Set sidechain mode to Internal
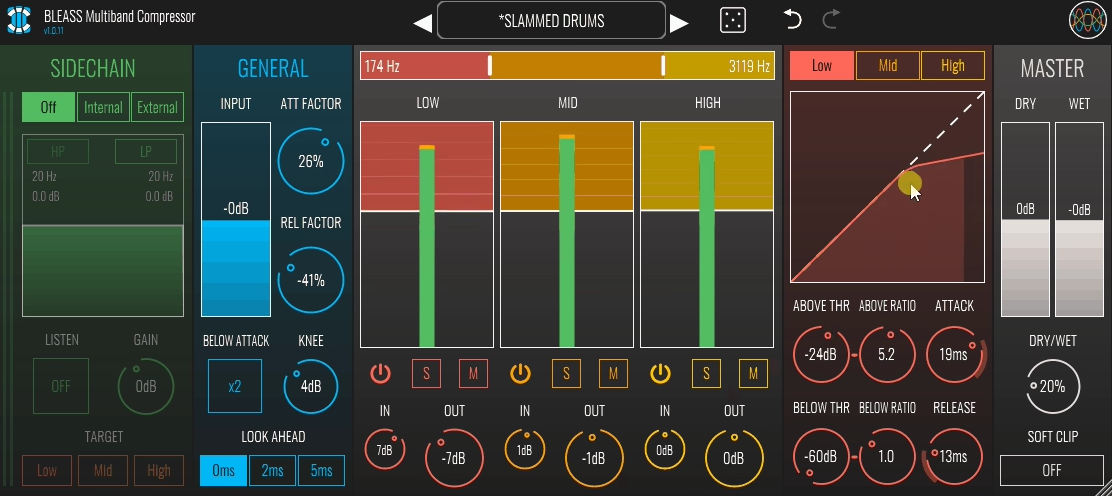Image resolution: width=1112 pixels, height=496 pixels. pos(103,107)
